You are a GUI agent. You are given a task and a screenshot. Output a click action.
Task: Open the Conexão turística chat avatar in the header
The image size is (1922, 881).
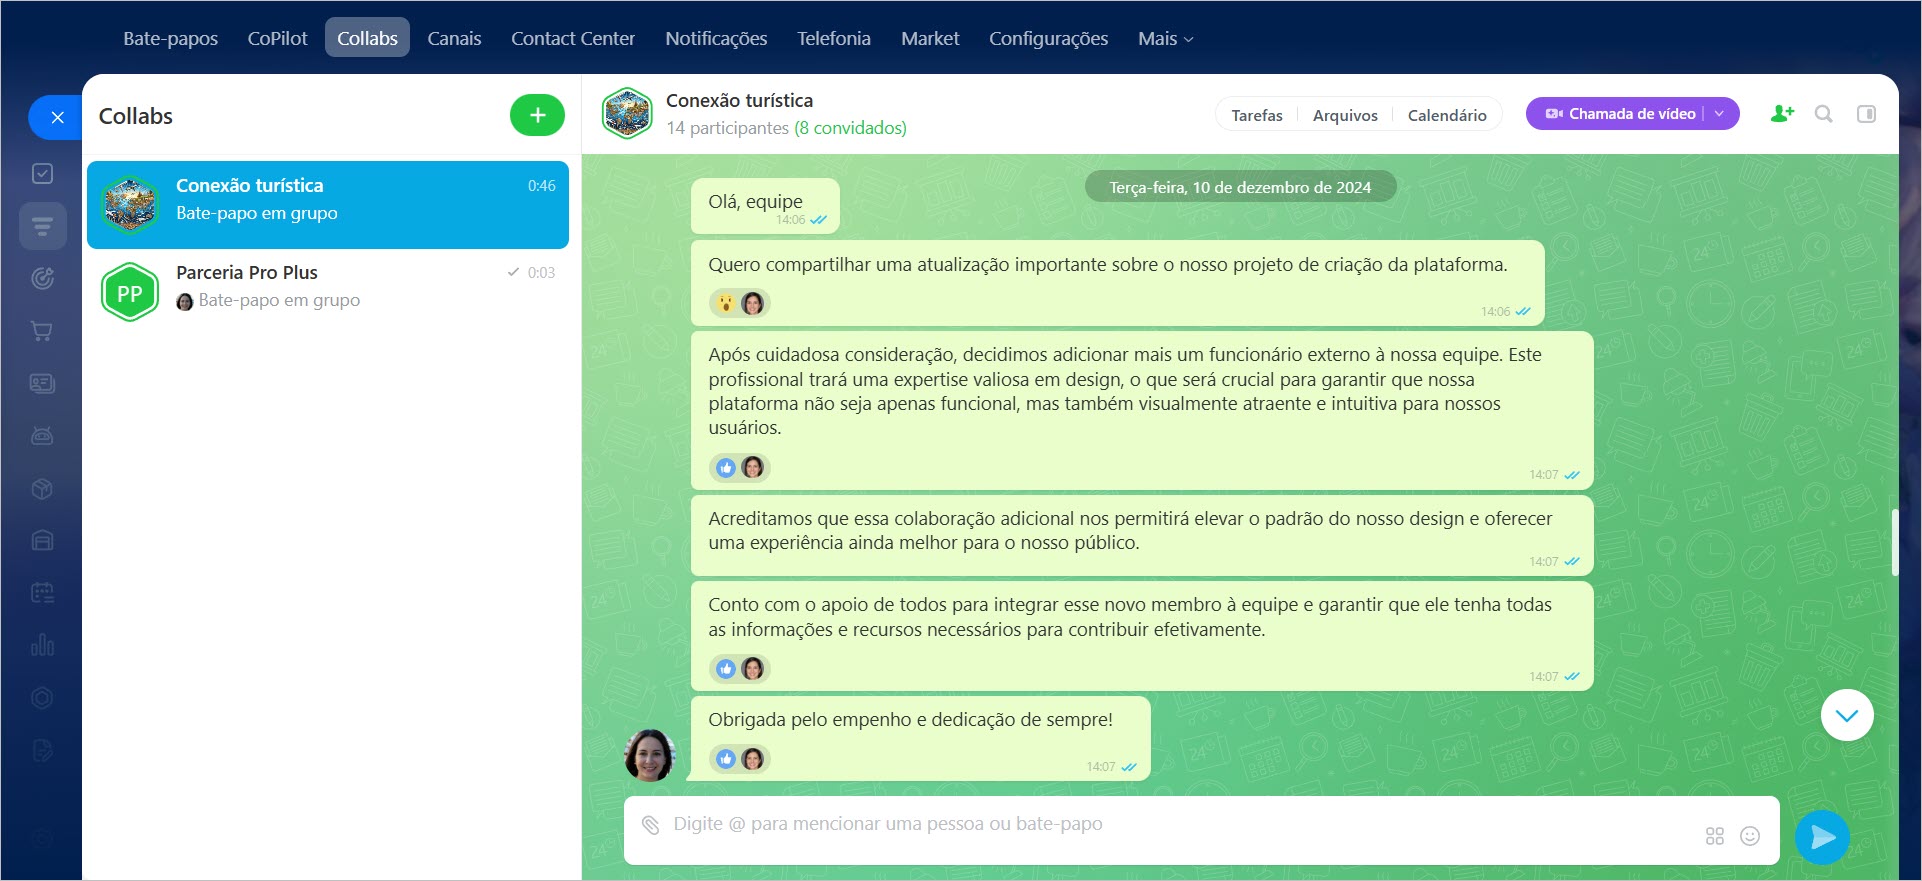pos(627,113)
